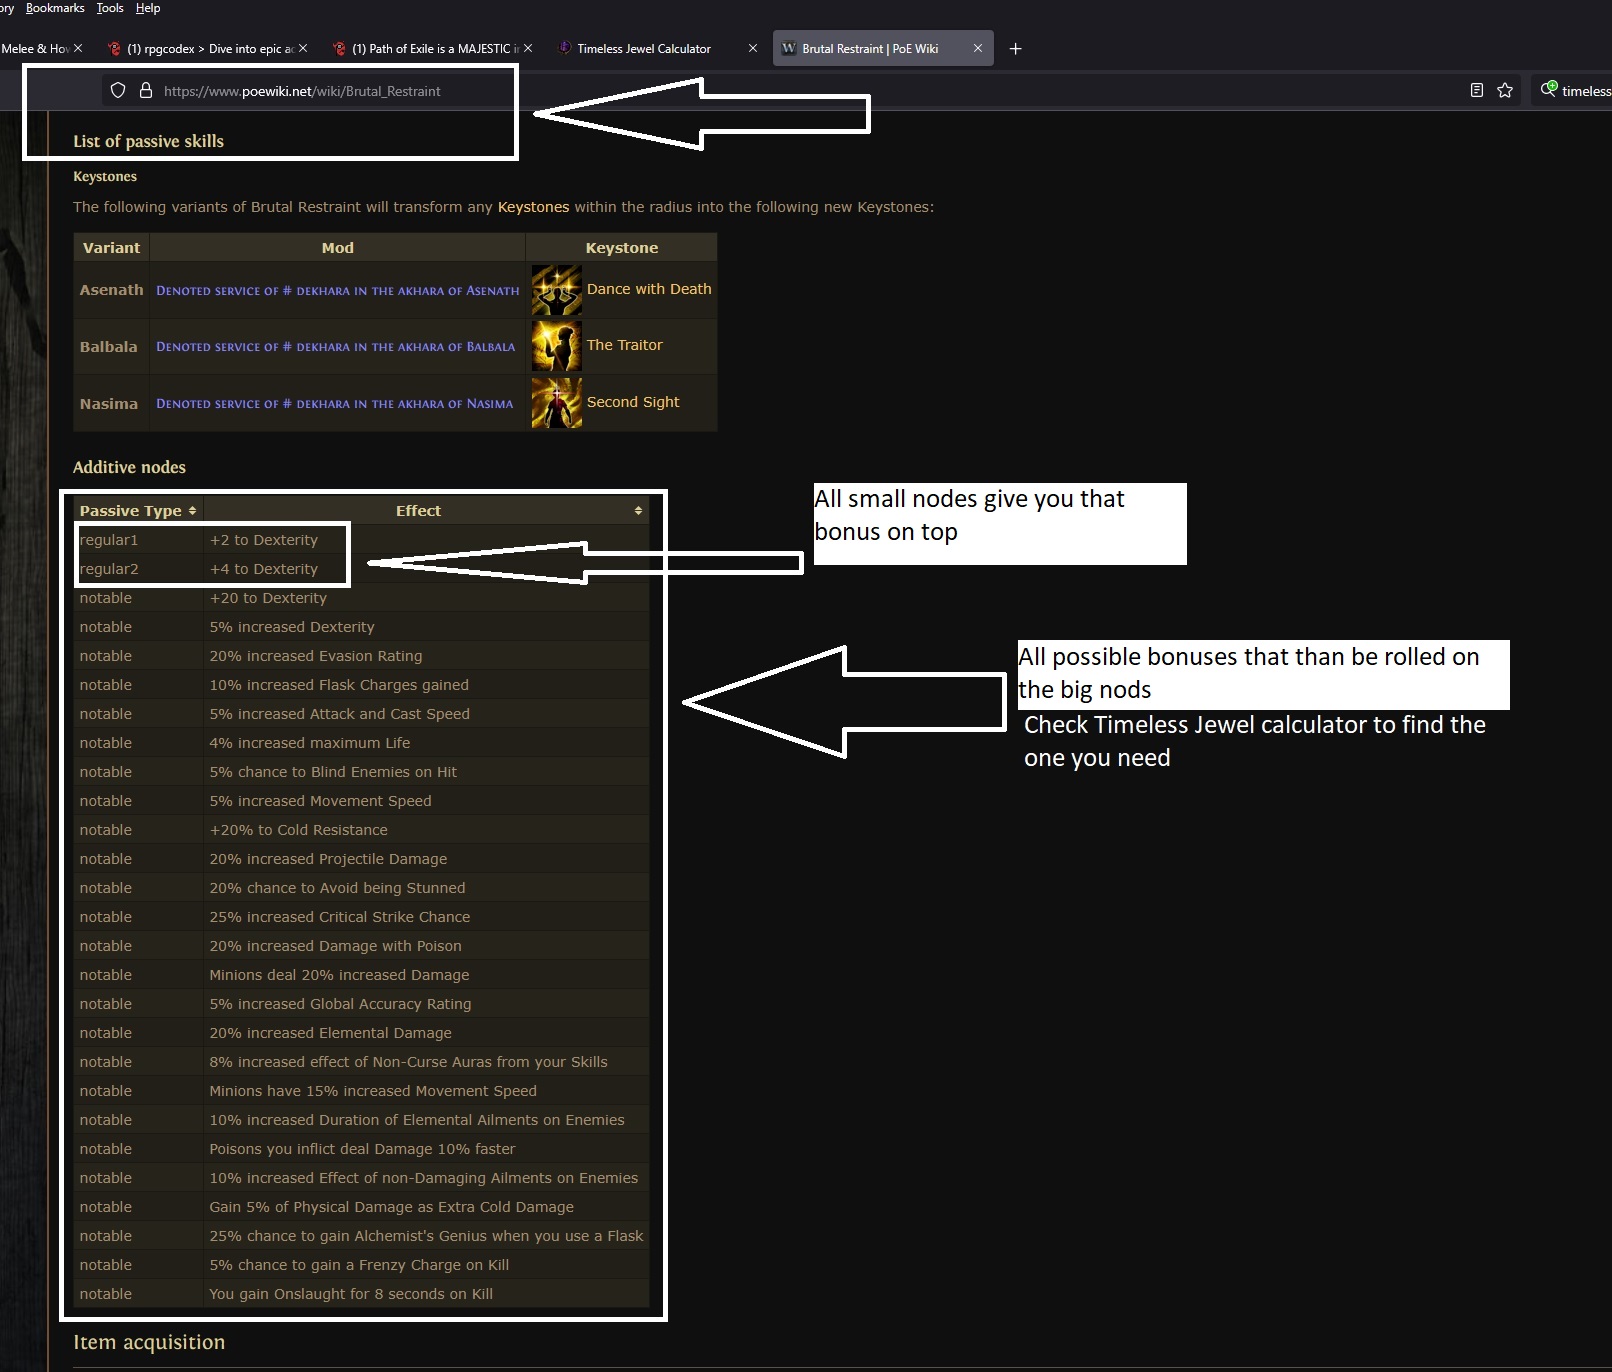Open the Dance with Death keystone link

[x=649, y=289]
